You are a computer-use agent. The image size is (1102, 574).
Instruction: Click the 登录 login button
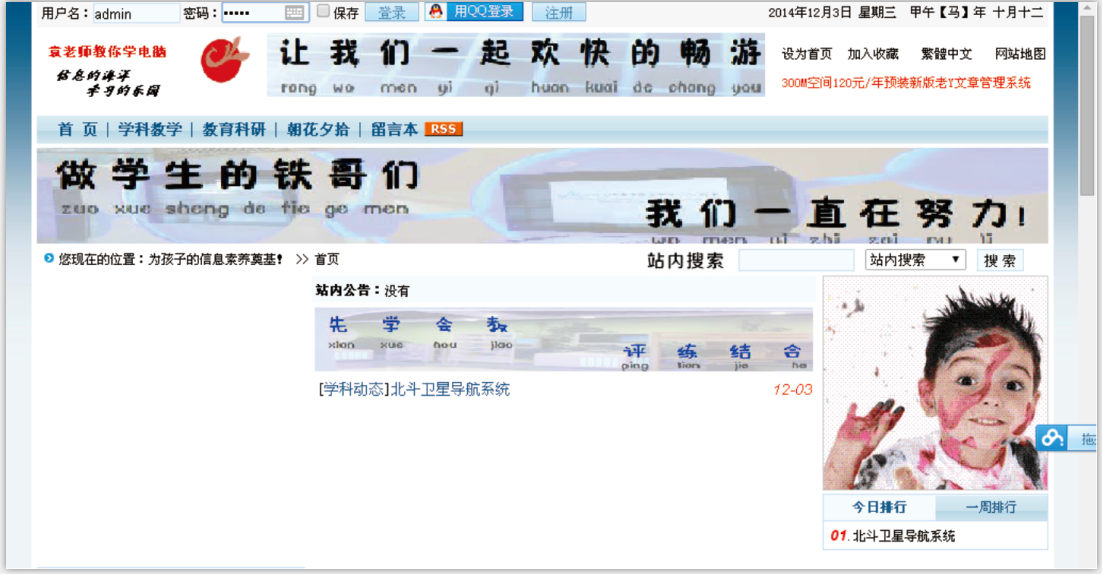point(391,13)
